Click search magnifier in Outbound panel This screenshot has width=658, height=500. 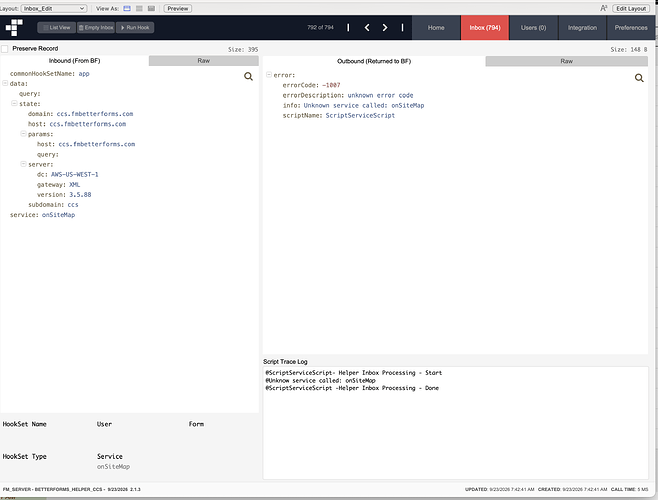click(639, 78)
